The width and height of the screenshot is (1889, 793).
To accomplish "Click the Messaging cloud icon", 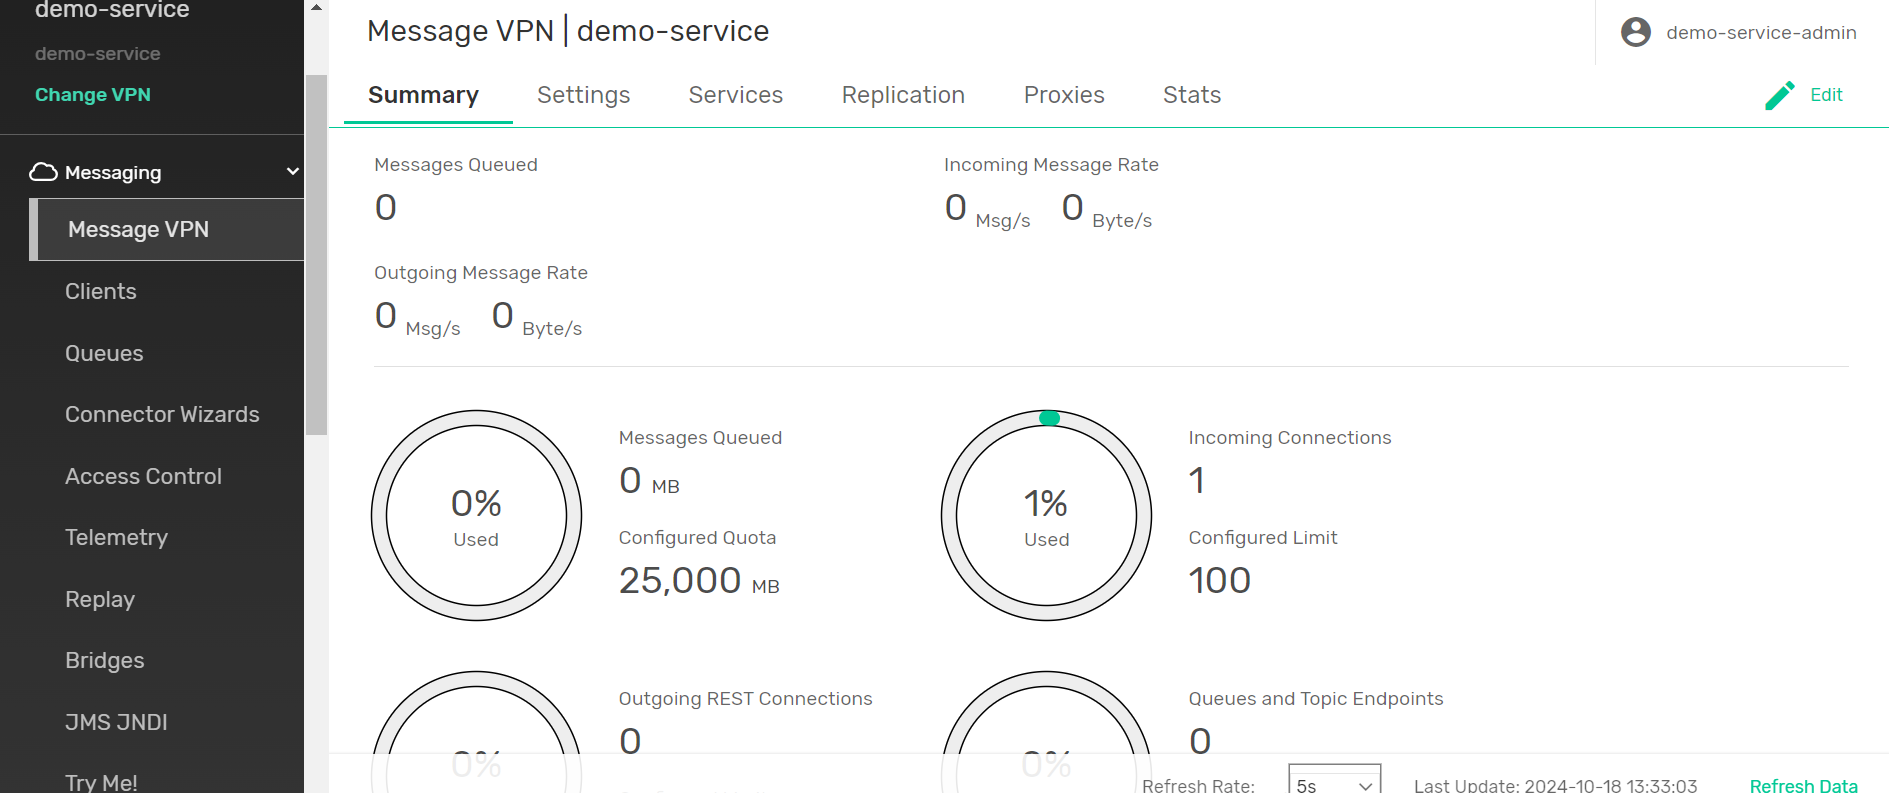I will (43, 172).
